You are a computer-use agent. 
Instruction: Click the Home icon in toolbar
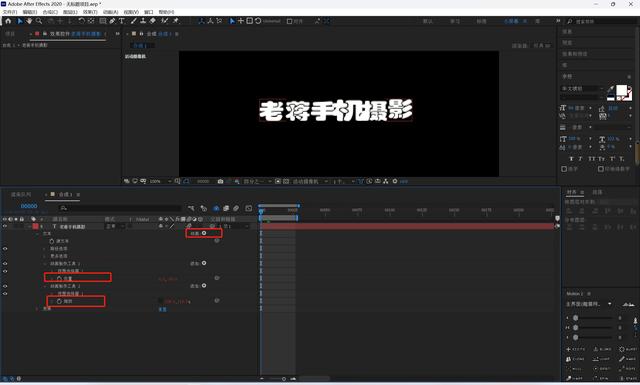(x=8, y=21)
